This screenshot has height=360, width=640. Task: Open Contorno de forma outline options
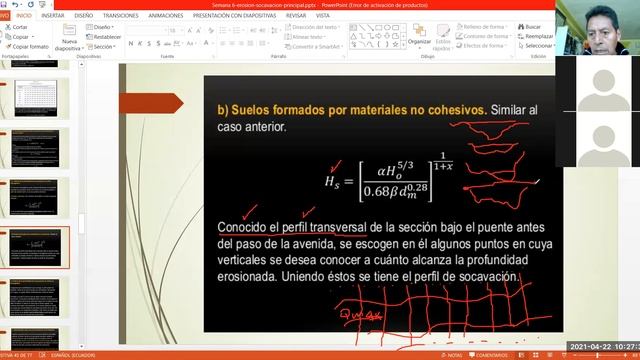pos(483,36)
